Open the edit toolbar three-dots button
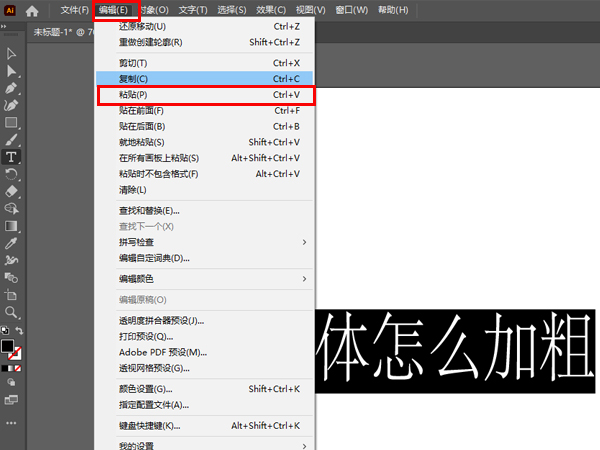Viewport: 600px width, 450px height. [12, 424]
